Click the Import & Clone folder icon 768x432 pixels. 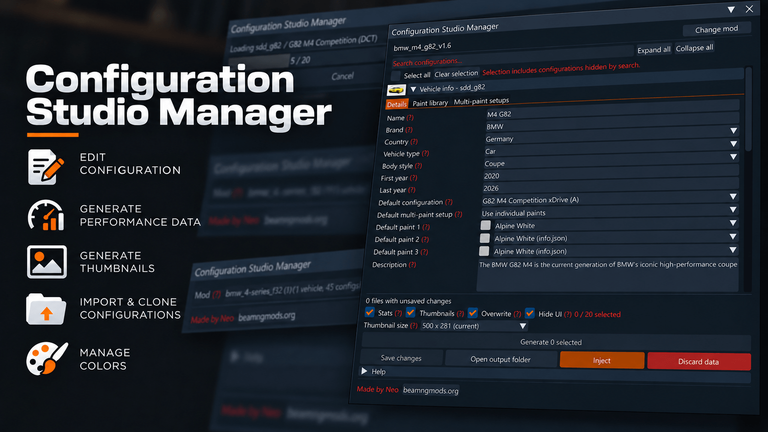(46, 309)
